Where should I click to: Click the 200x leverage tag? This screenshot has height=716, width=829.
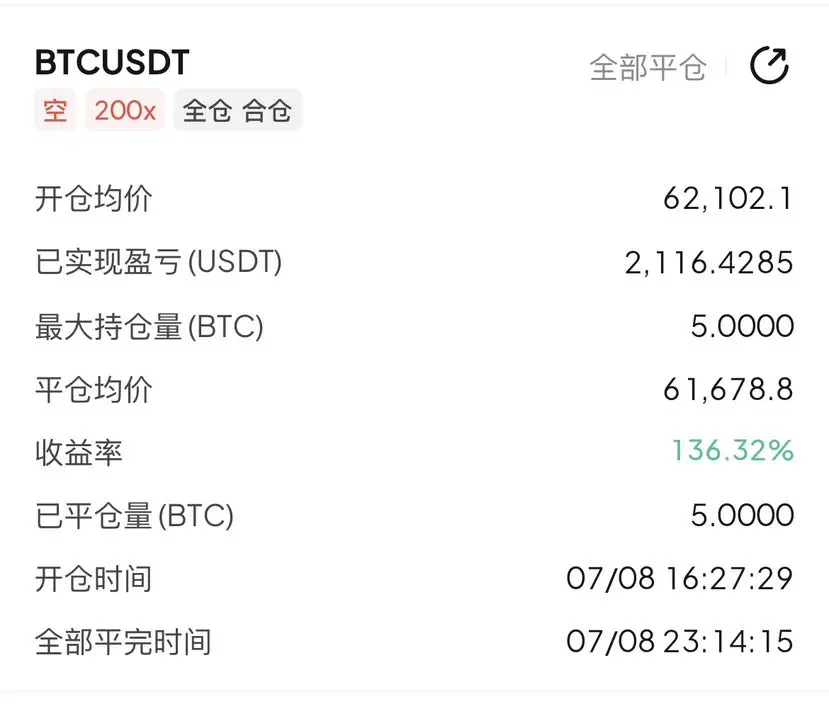coord(125,111)
